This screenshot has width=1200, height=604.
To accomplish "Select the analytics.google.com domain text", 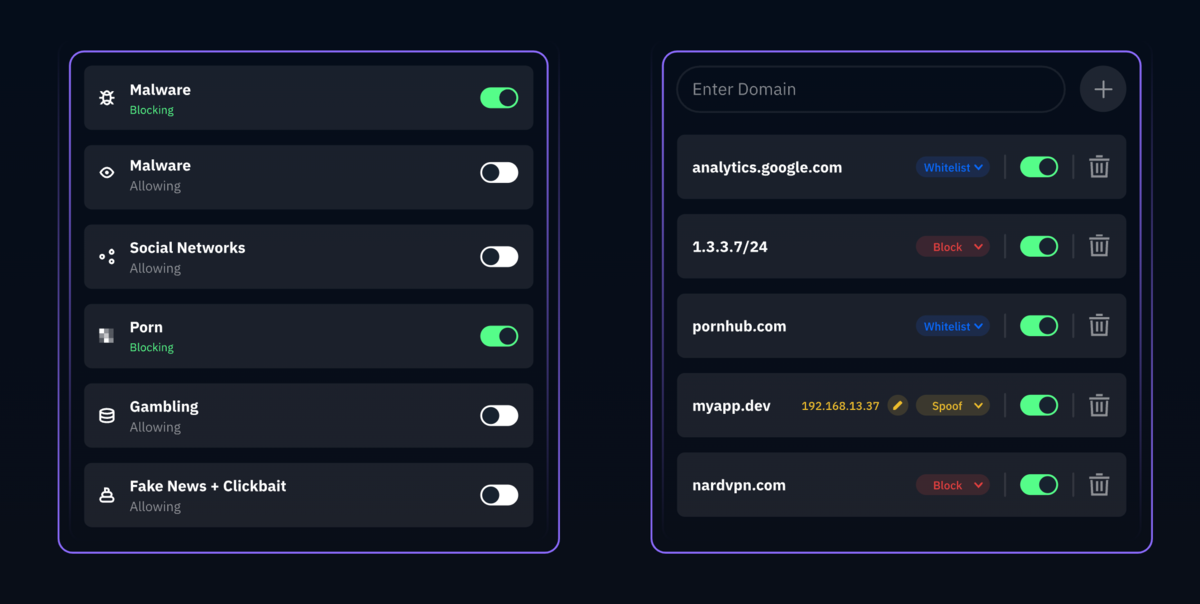I will (767, 167).
